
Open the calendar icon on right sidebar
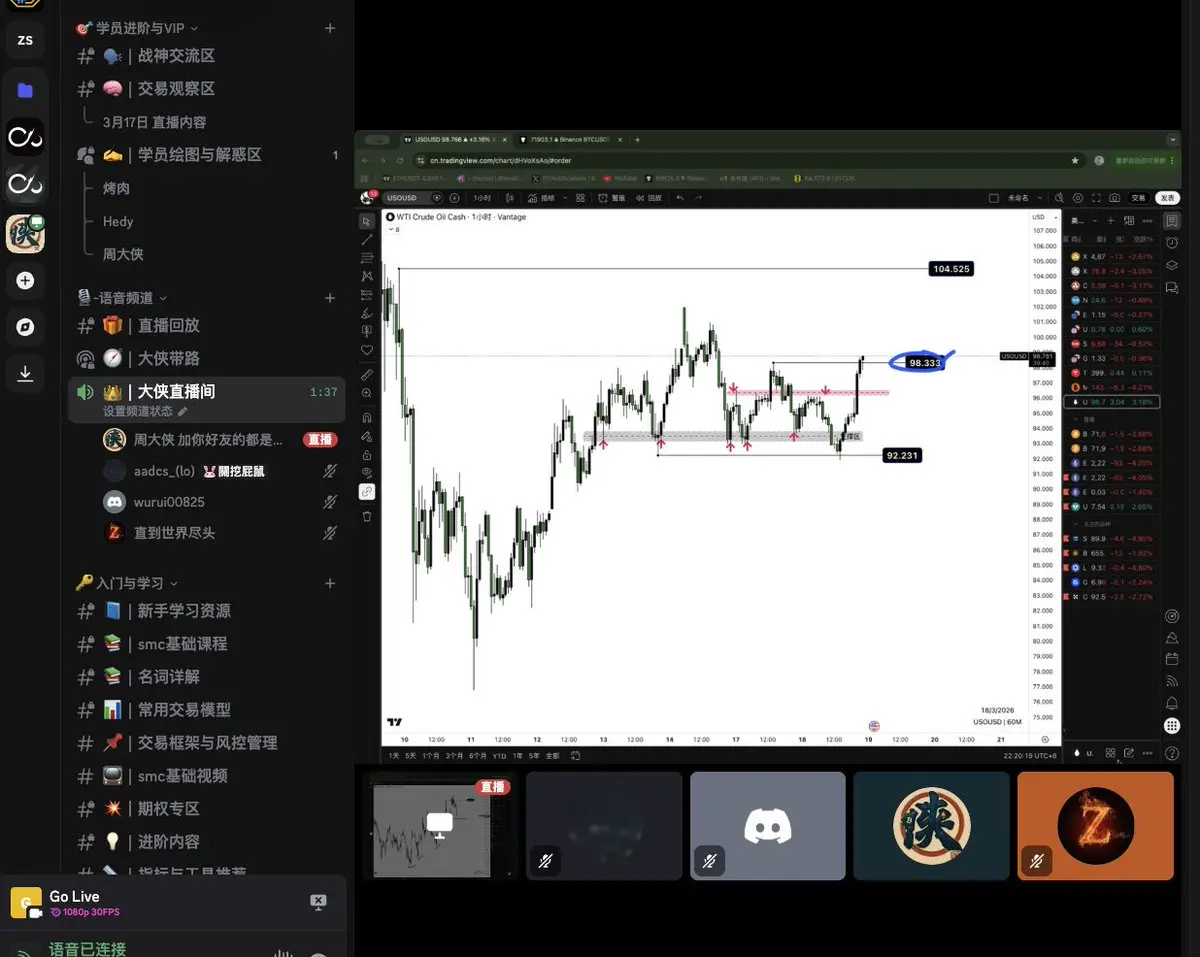1172,659
